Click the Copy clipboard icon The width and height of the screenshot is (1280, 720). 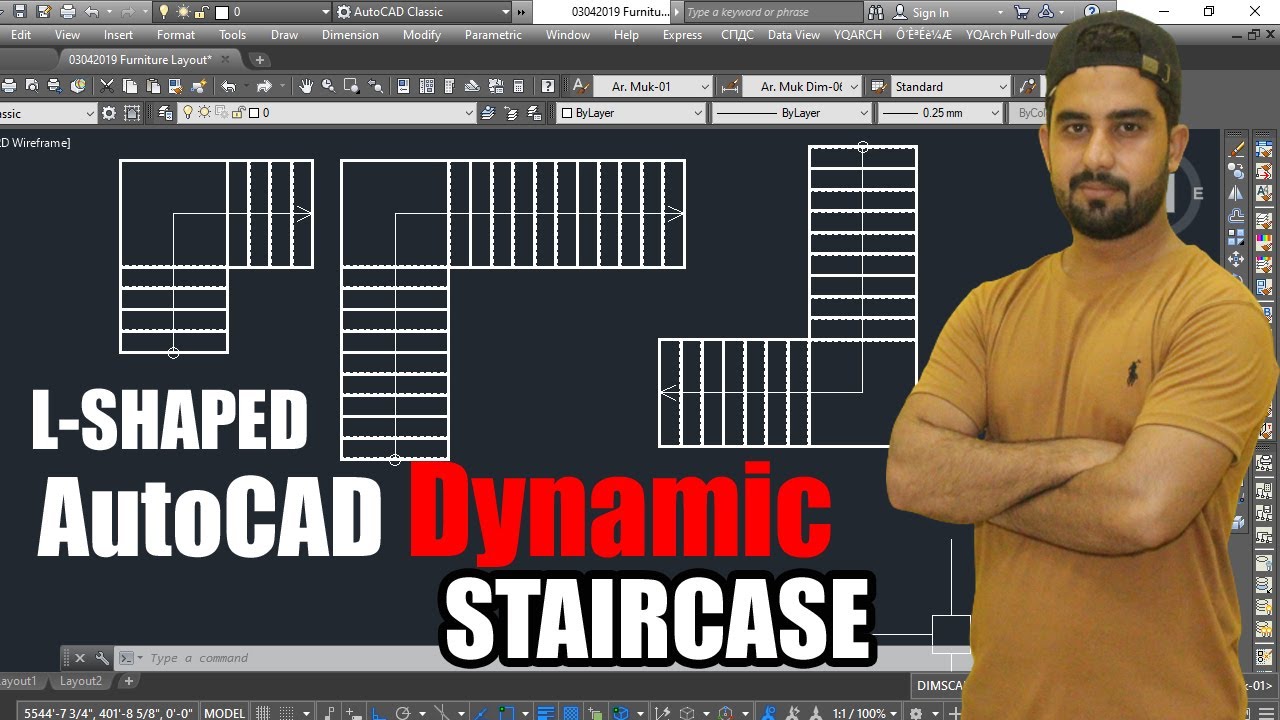tap(131, 87)
